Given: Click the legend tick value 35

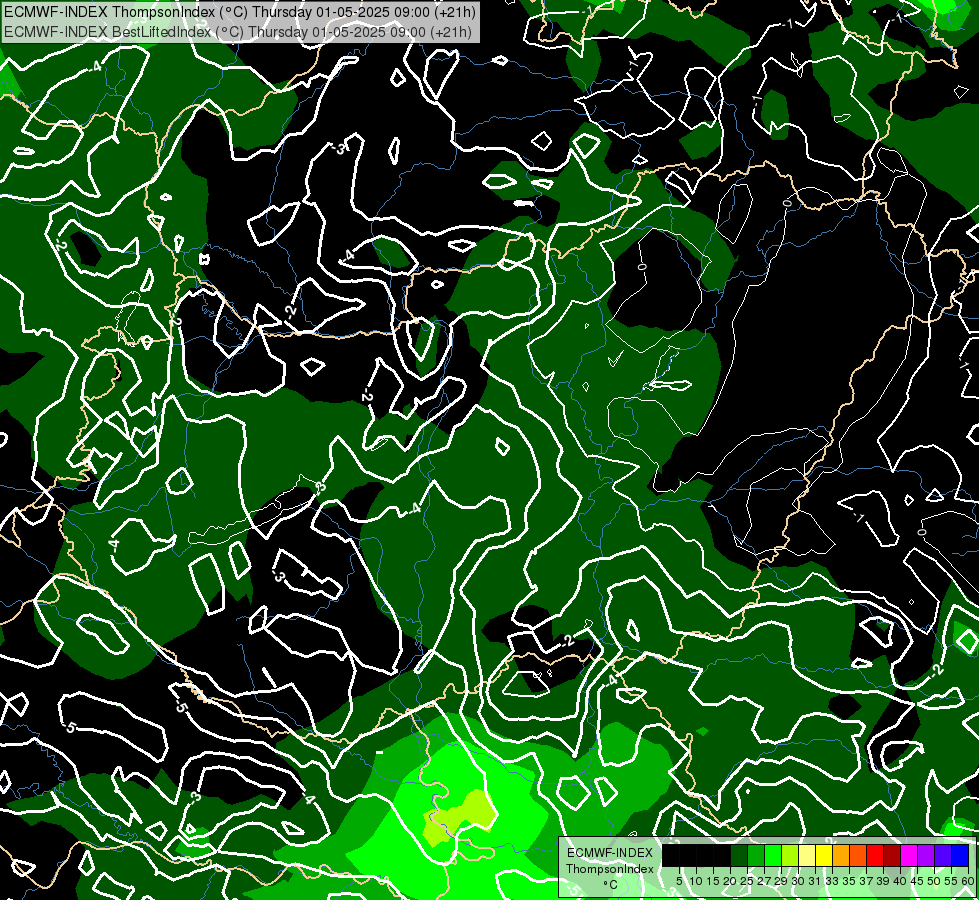Looking at the screenshot, I should point(850,881).
